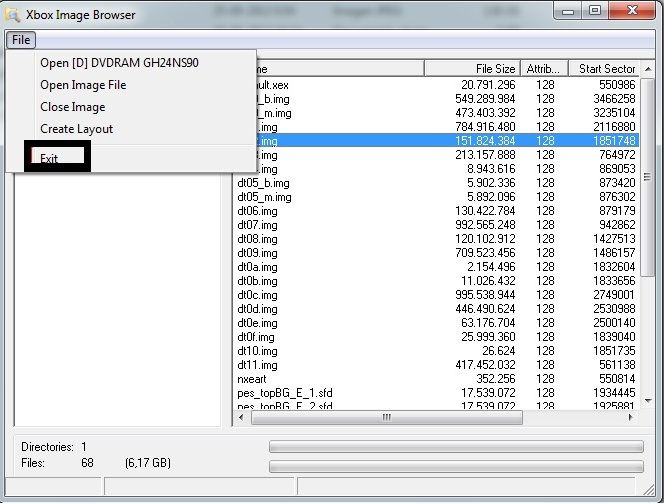The width and height of the screenshot is (664, 504).
Task: Click the vertical scrollbar thumb
Action: tap(647, 177)
